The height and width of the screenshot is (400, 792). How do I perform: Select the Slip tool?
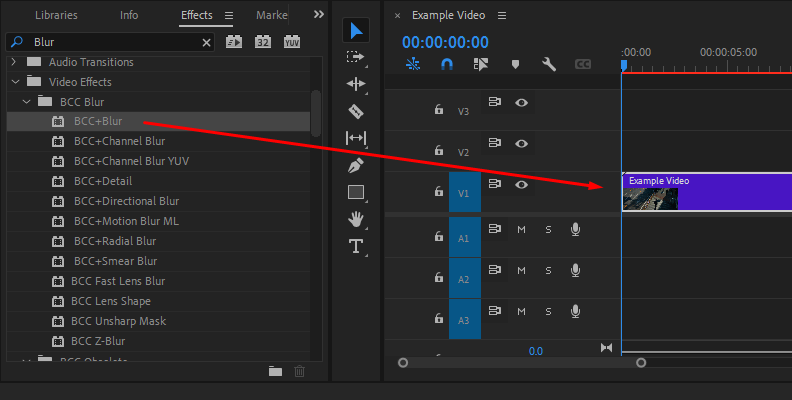click(x=356, y=138)
